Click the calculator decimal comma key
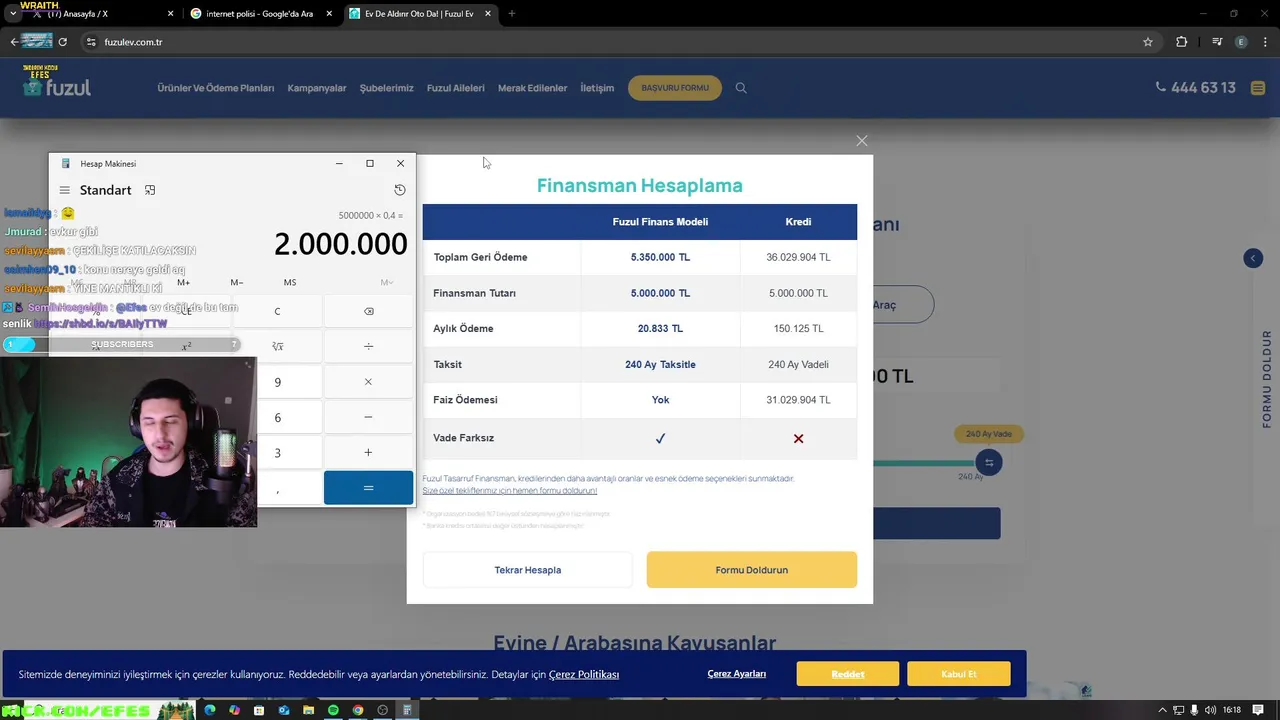Image resolution: width=1280 pixels, height=720 pixels. [278, 489]
